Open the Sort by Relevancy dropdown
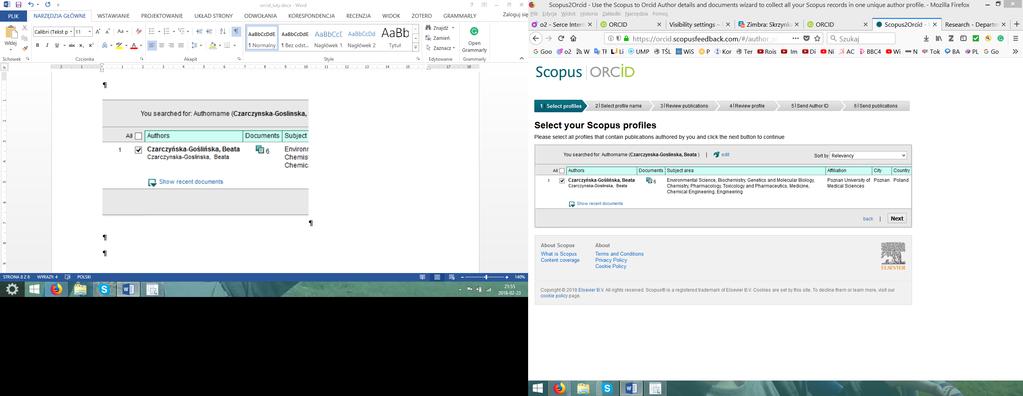 [x=868, y=156]
